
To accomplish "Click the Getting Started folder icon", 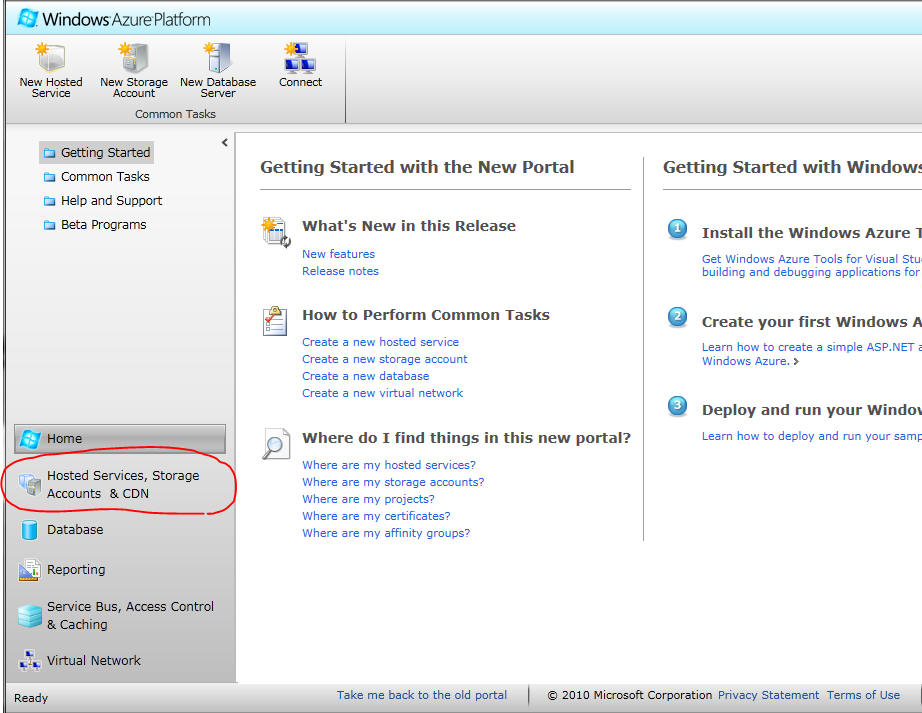I will pos(49,153).
